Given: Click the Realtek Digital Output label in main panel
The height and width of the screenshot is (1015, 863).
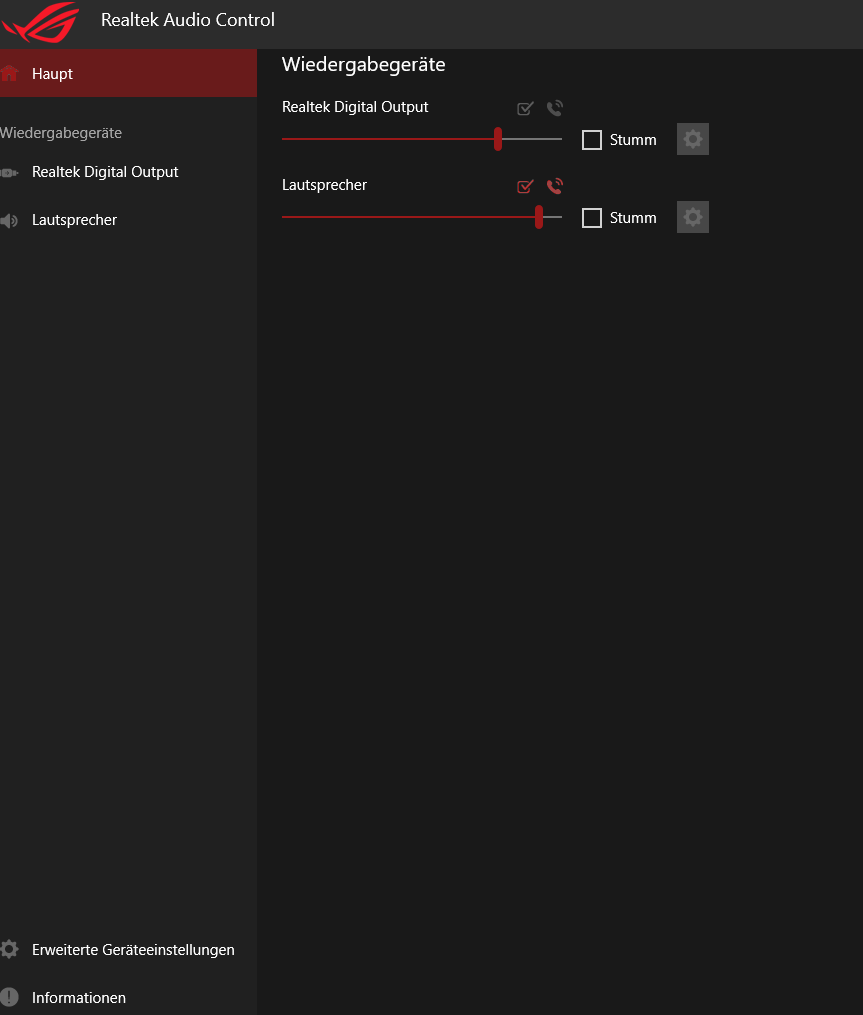Looking at the screenshot, I should (x=355, y=107).
